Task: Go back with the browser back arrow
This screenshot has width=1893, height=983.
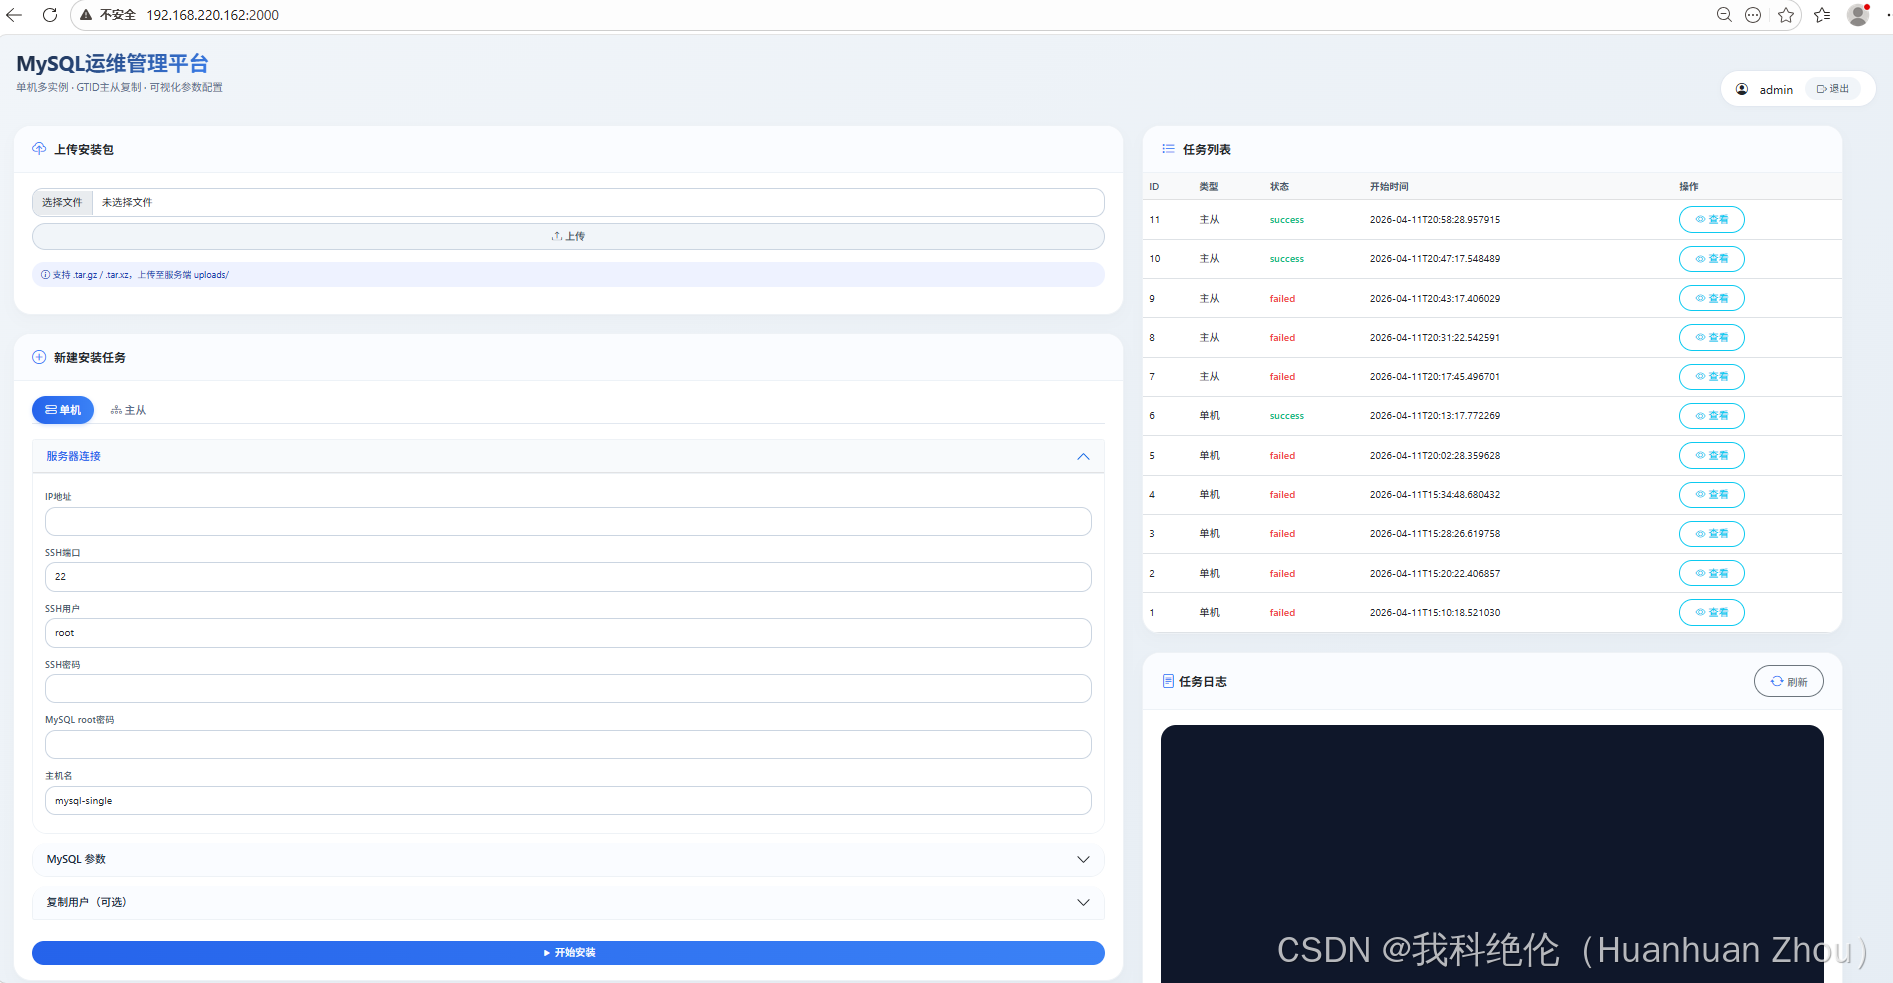Action: [x=14, y=15]
